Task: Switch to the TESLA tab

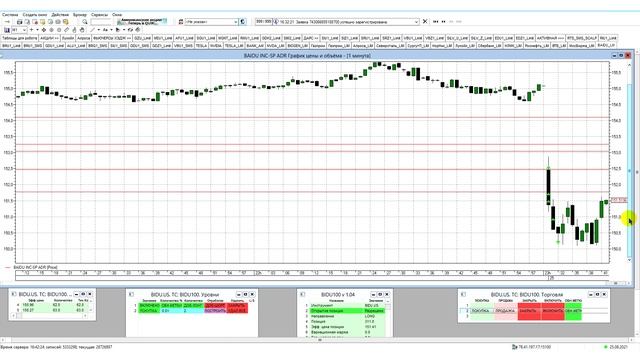Action: point(202,46)
